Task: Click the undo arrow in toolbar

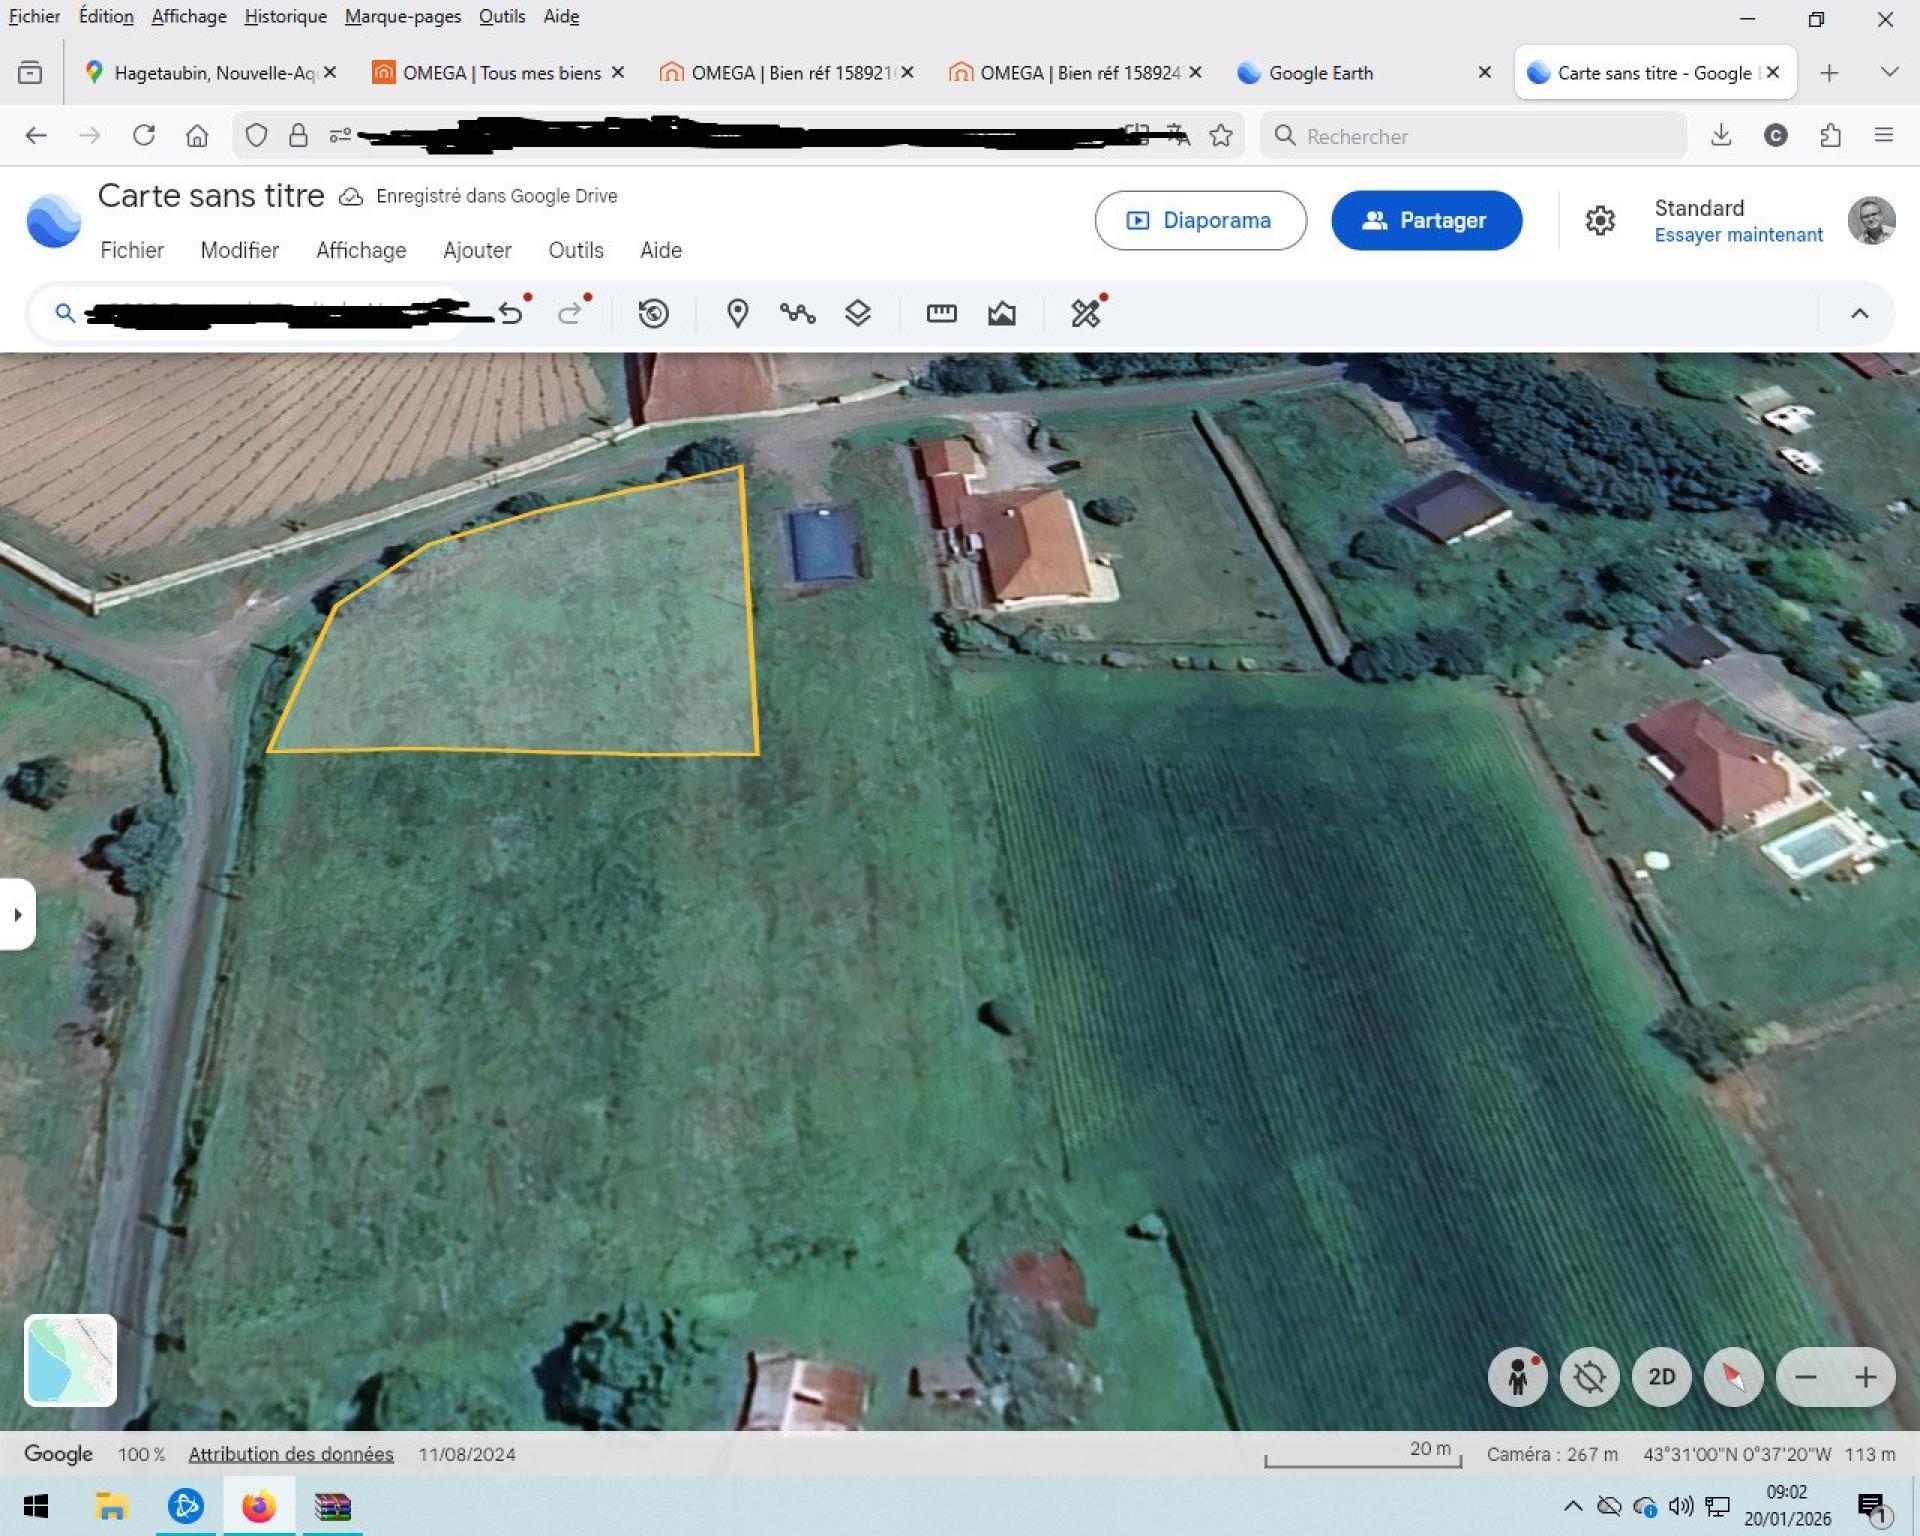Action: point(511,314)
